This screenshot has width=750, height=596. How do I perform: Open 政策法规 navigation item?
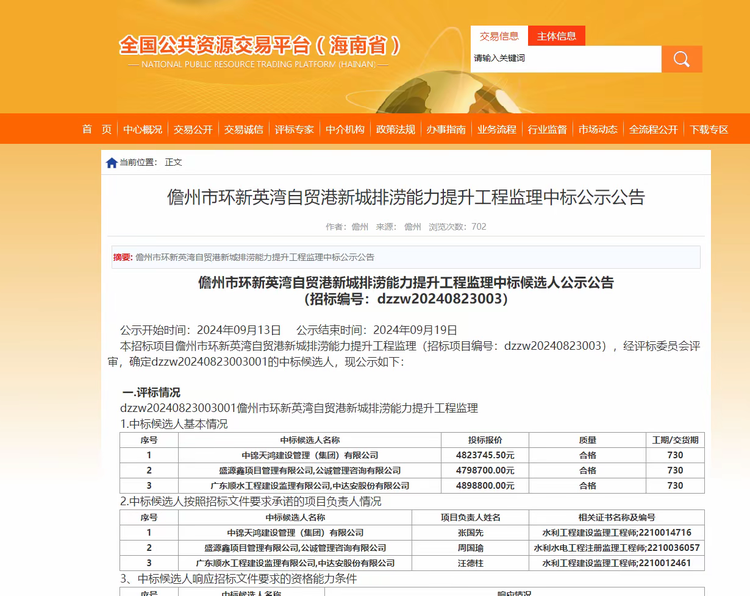396,129
